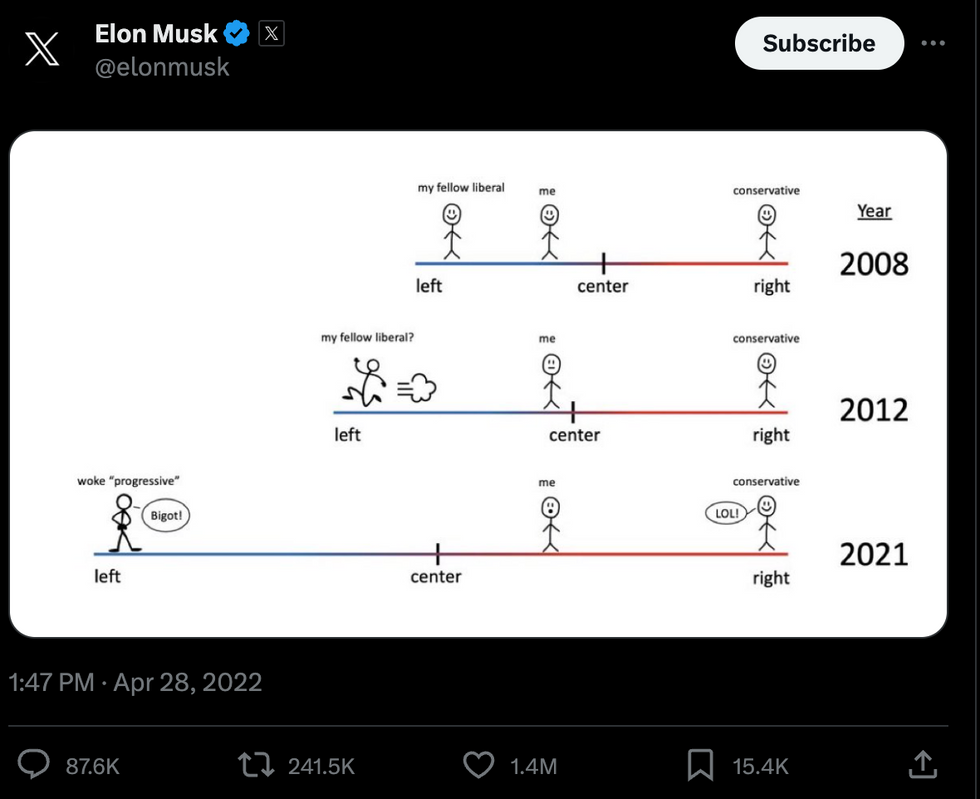Open the @elonmusk handle link
The height and width of the screenshot is (799, 980).
pos(162,67)
